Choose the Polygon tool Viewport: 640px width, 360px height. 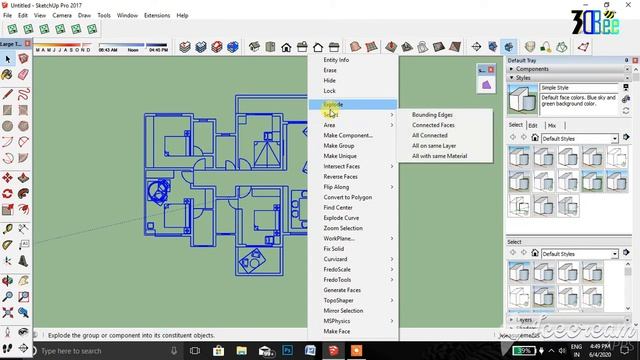tap(23, 126)
